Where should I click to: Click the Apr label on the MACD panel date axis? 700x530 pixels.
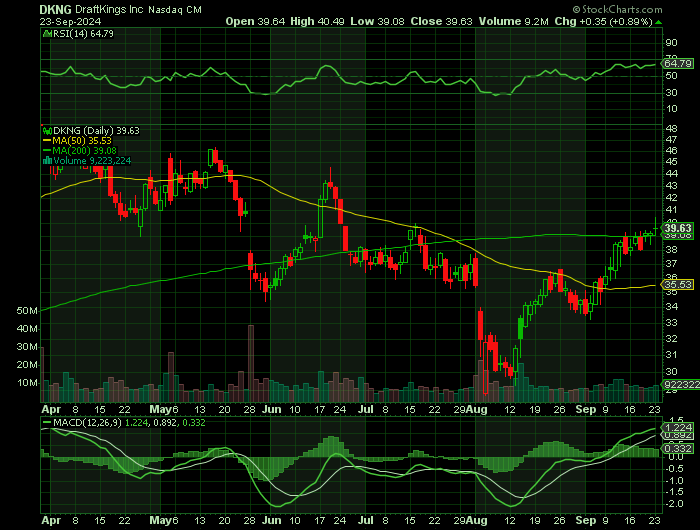tap(50, 521)
